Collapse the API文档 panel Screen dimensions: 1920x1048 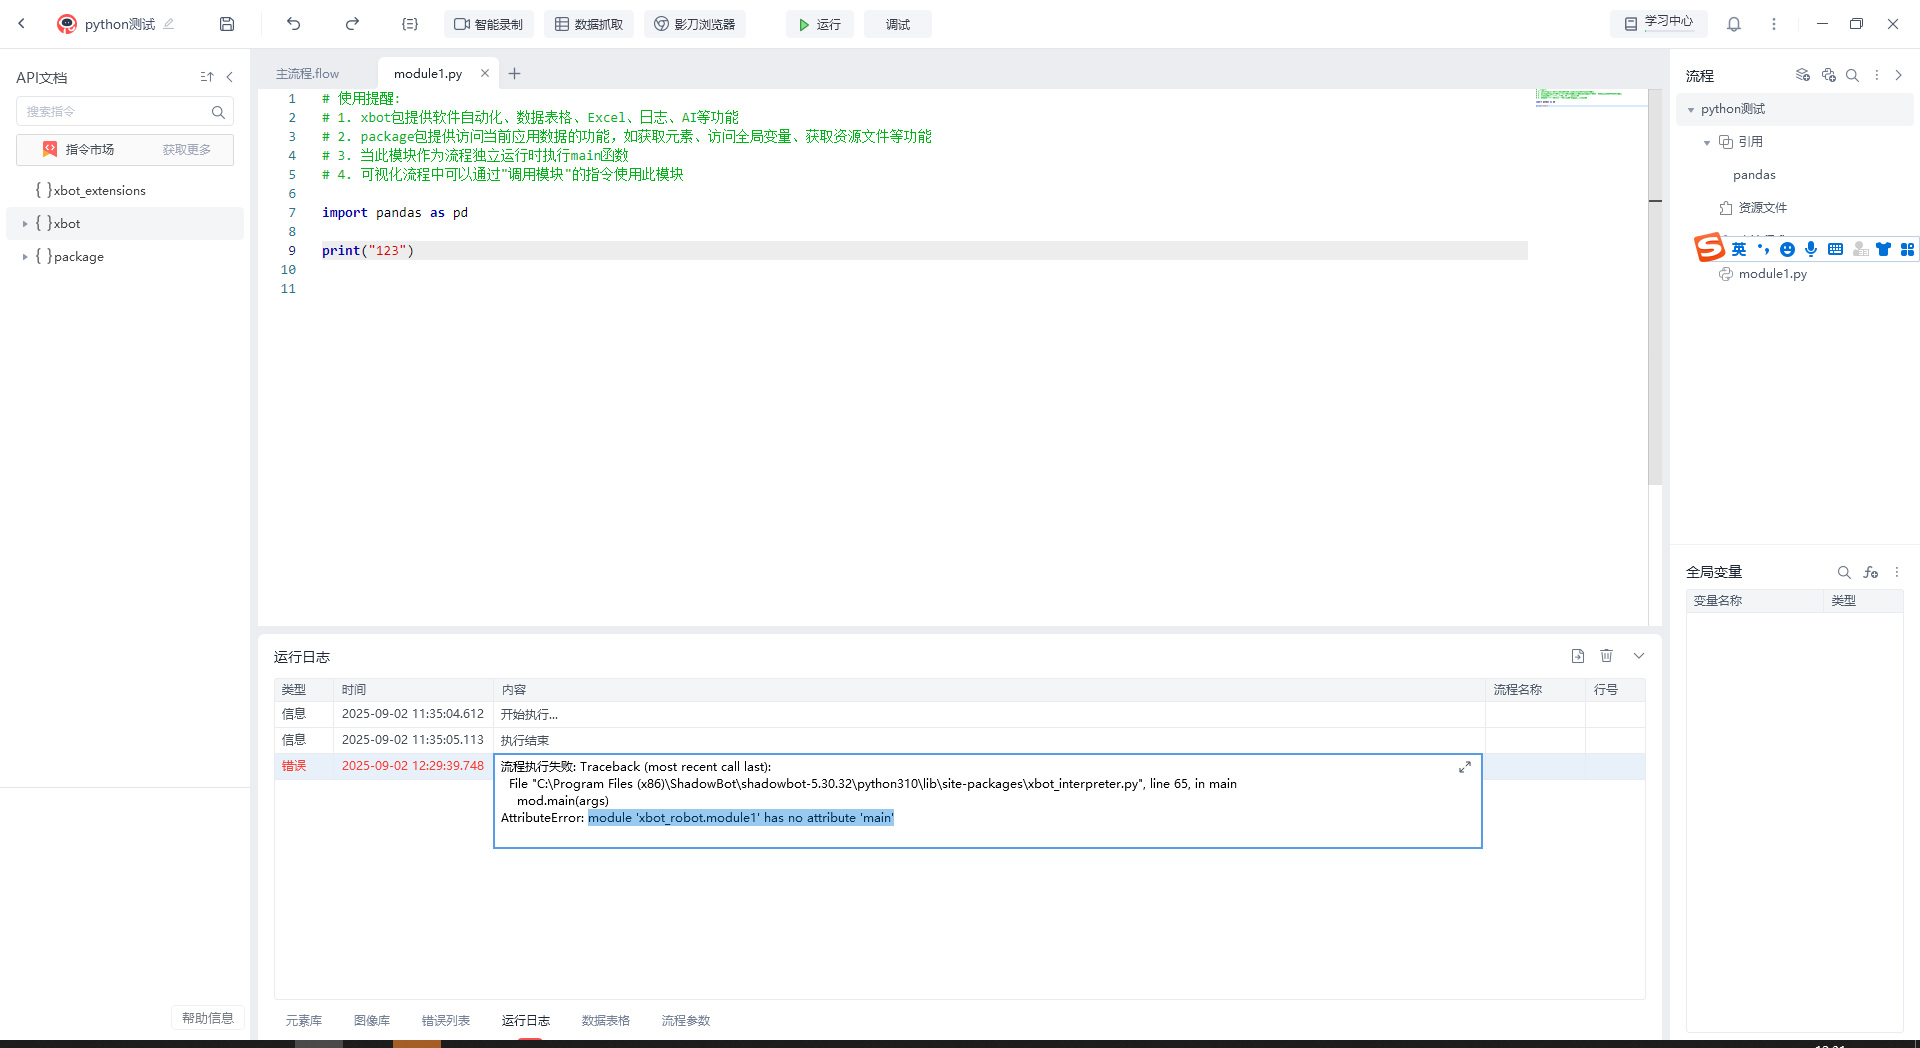229,77
